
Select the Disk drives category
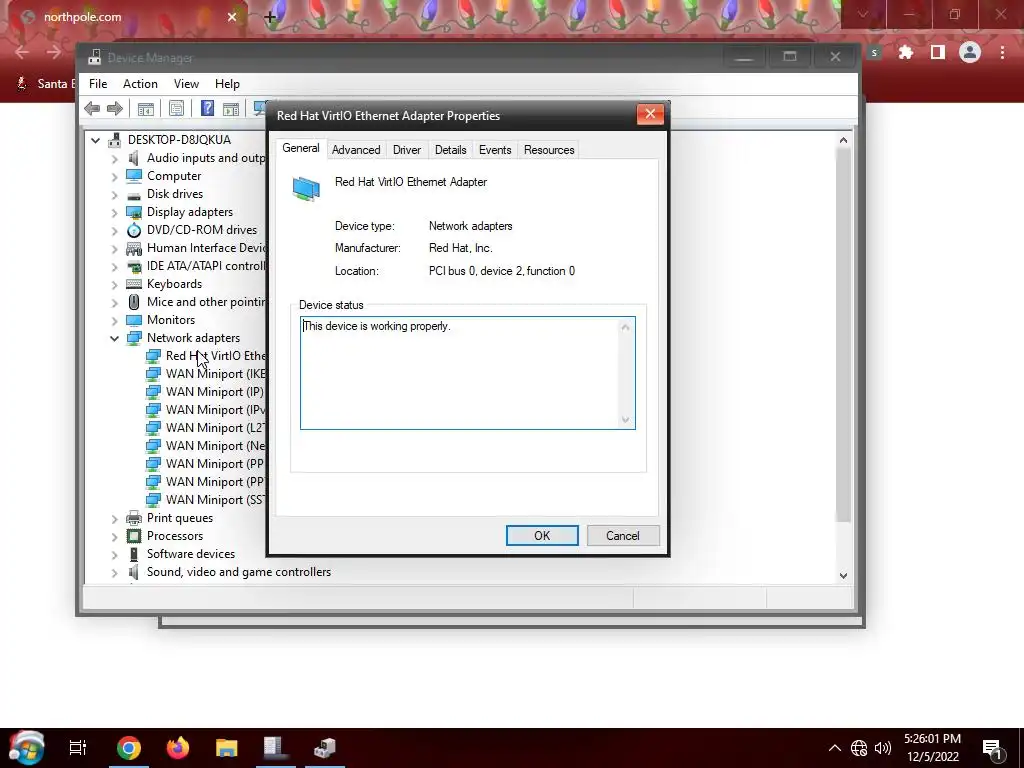(174, 194)
